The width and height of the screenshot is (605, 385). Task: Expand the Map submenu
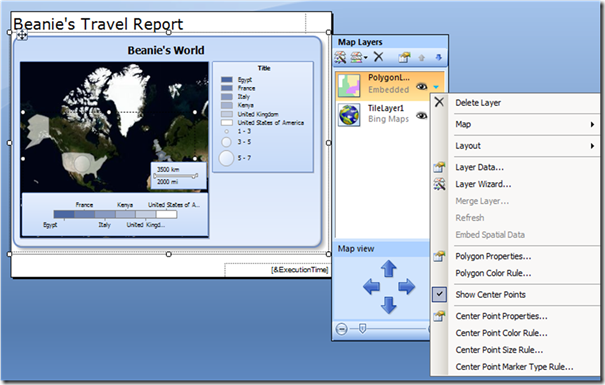[x=515, y=124]
